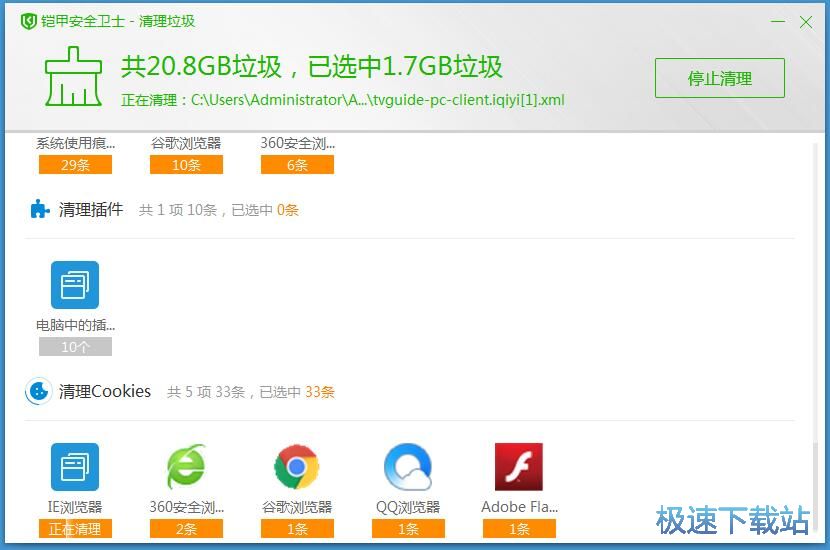The width and height of the screenshot is (830, 550).
Task: Toggle the 29条 badge under 系统使用痕迹
Action: coord(75,165)
